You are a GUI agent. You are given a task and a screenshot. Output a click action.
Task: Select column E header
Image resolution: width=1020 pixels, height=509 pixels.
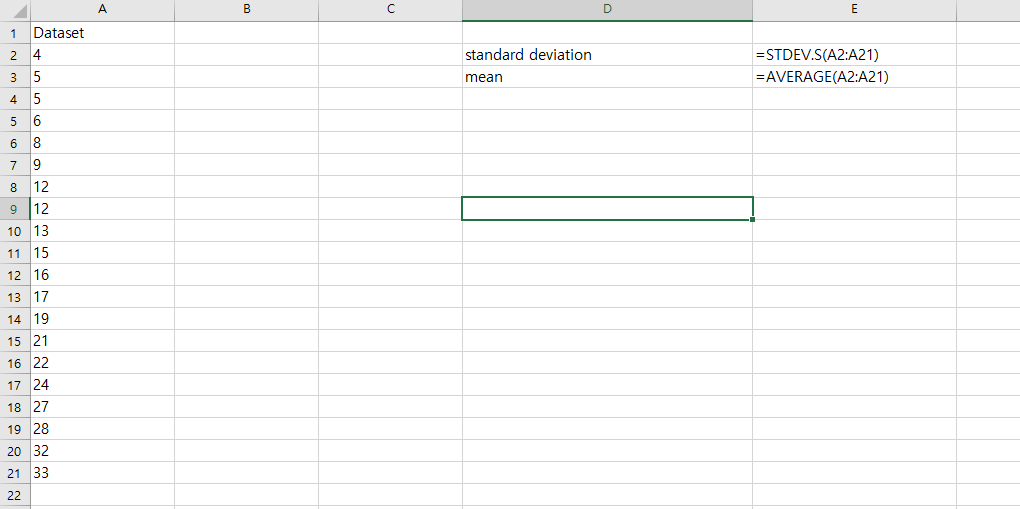tap(854, 10)
